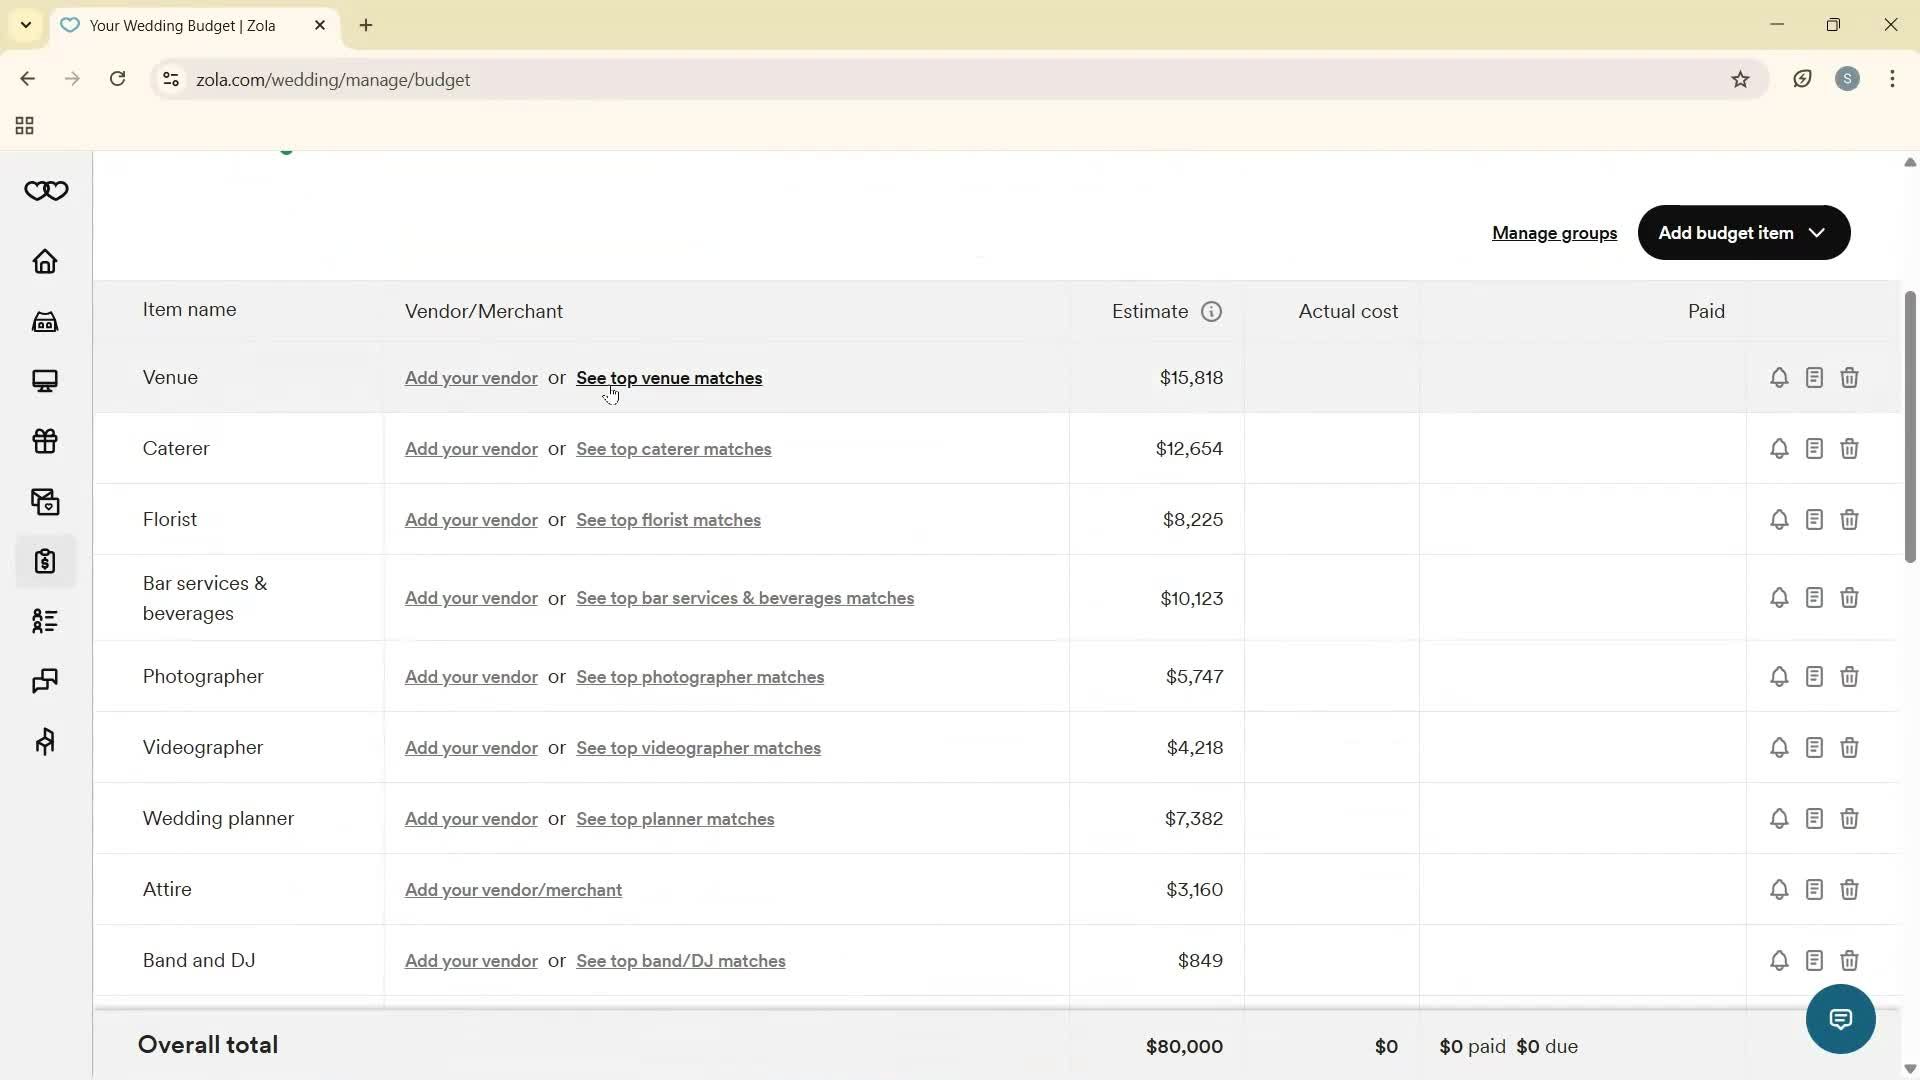Toggle the reminder bell for Venue
Image resolution: width=1920 pixels, height=1080 pixels.
point(1778,377)
